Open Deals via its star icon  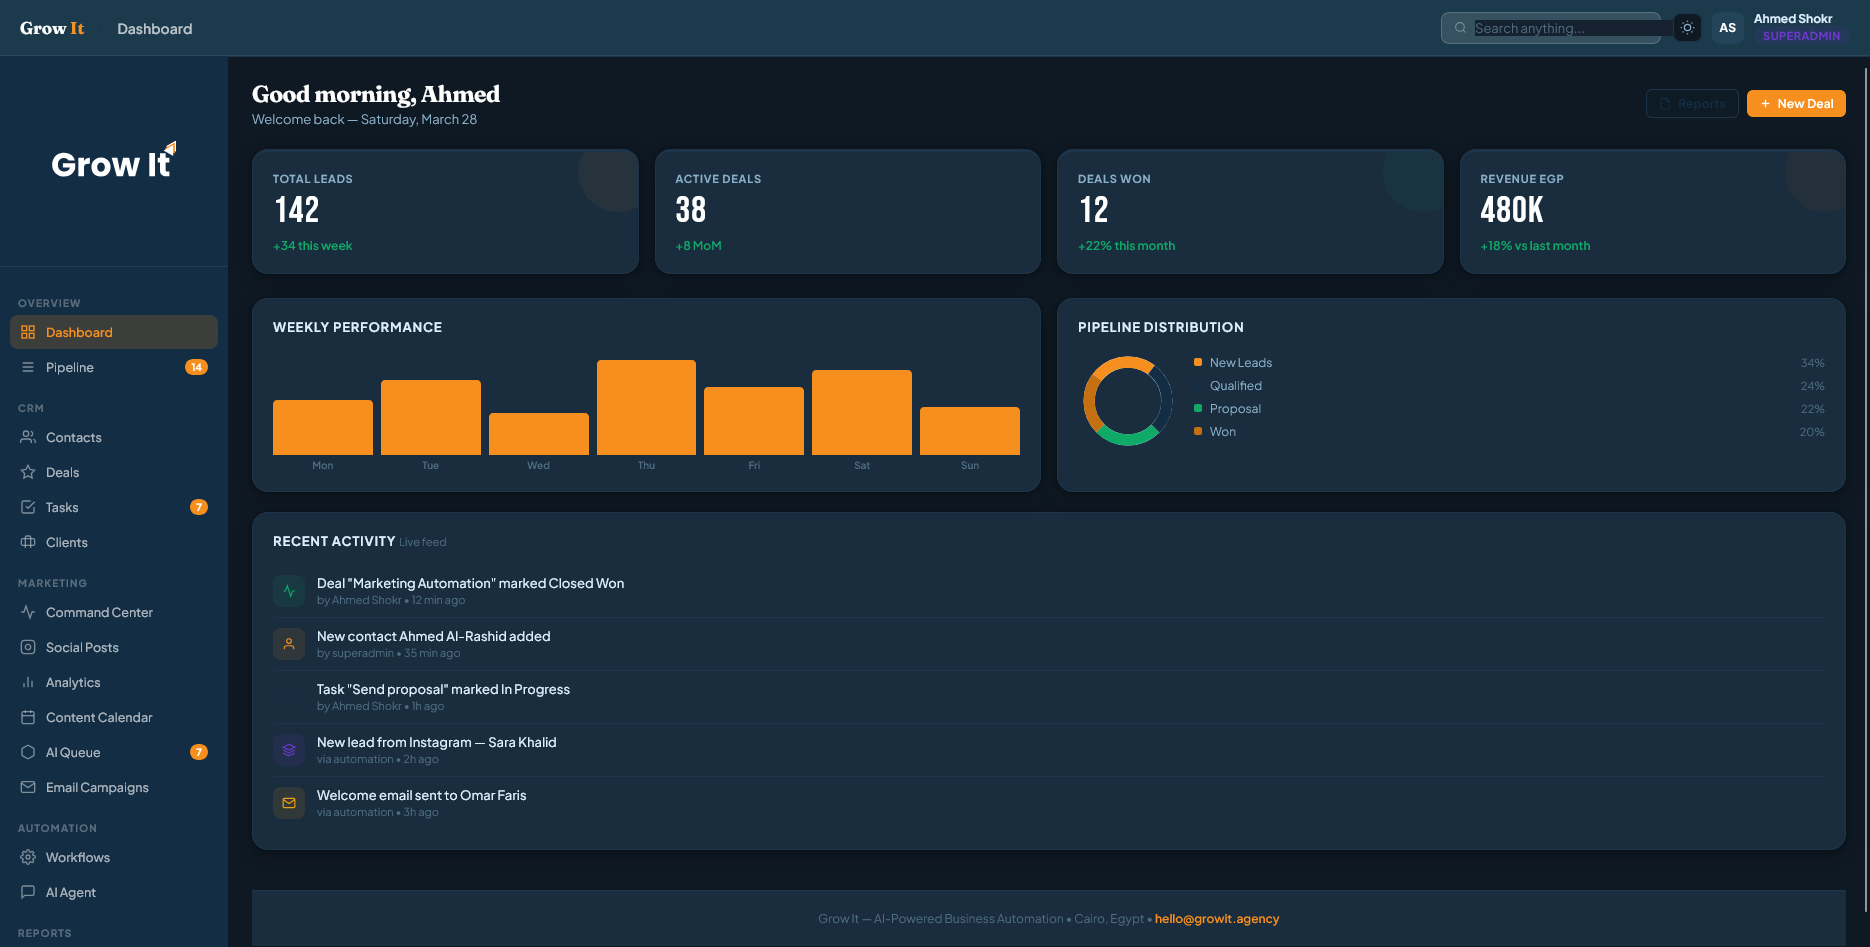28,472
